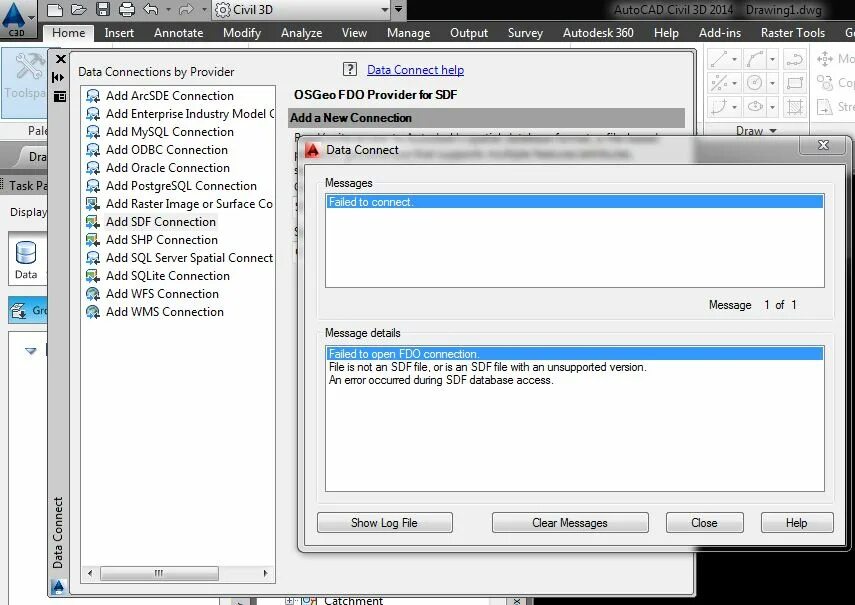The width and height of the screenshot is (855, 605).
Task: Open the Redo history dropdown arrow
Action: coord(204,10)
